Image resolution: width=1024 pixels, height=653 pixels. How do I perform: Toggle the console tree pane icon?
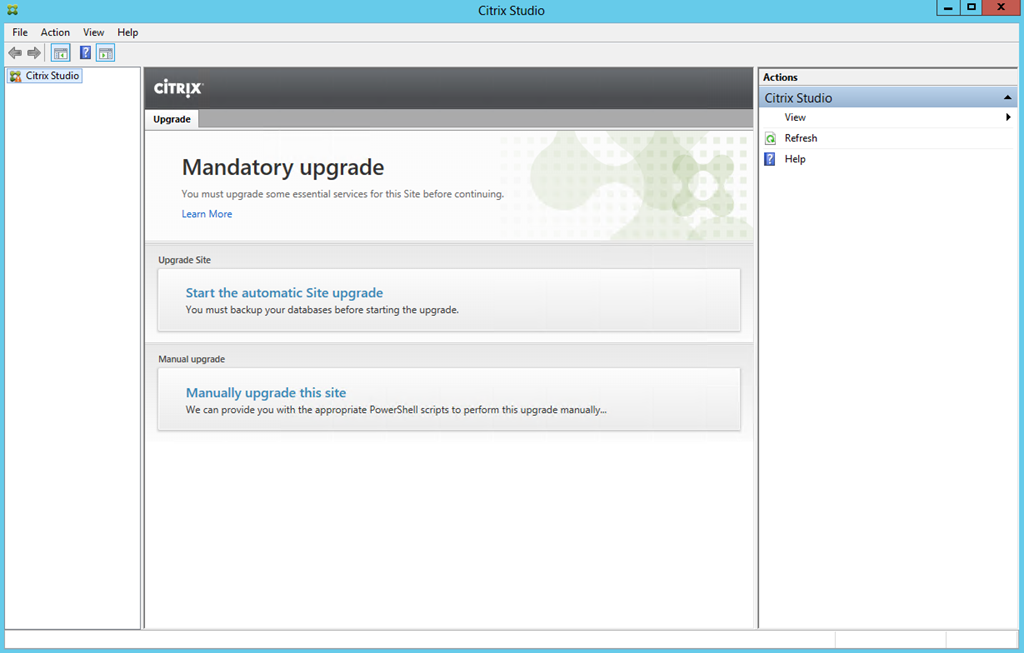[61, 53]
